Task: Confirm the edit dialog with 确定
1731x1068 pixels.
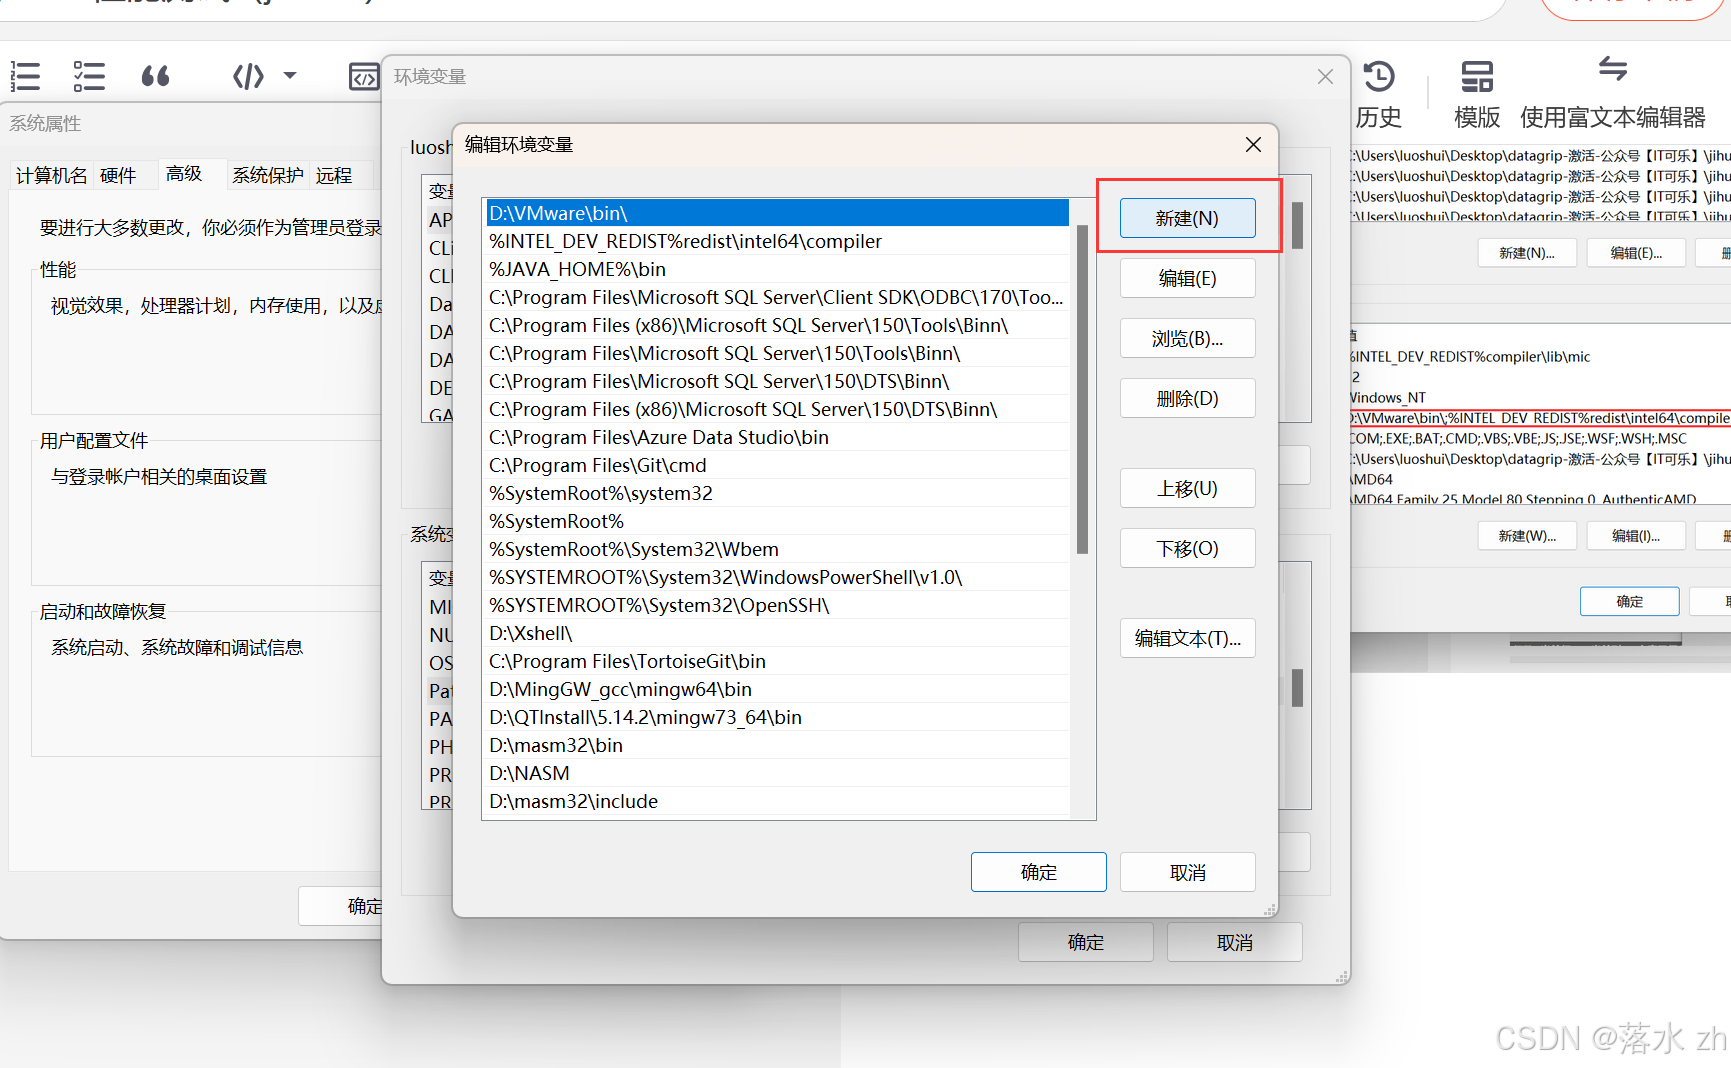Action: (1038, 872)
